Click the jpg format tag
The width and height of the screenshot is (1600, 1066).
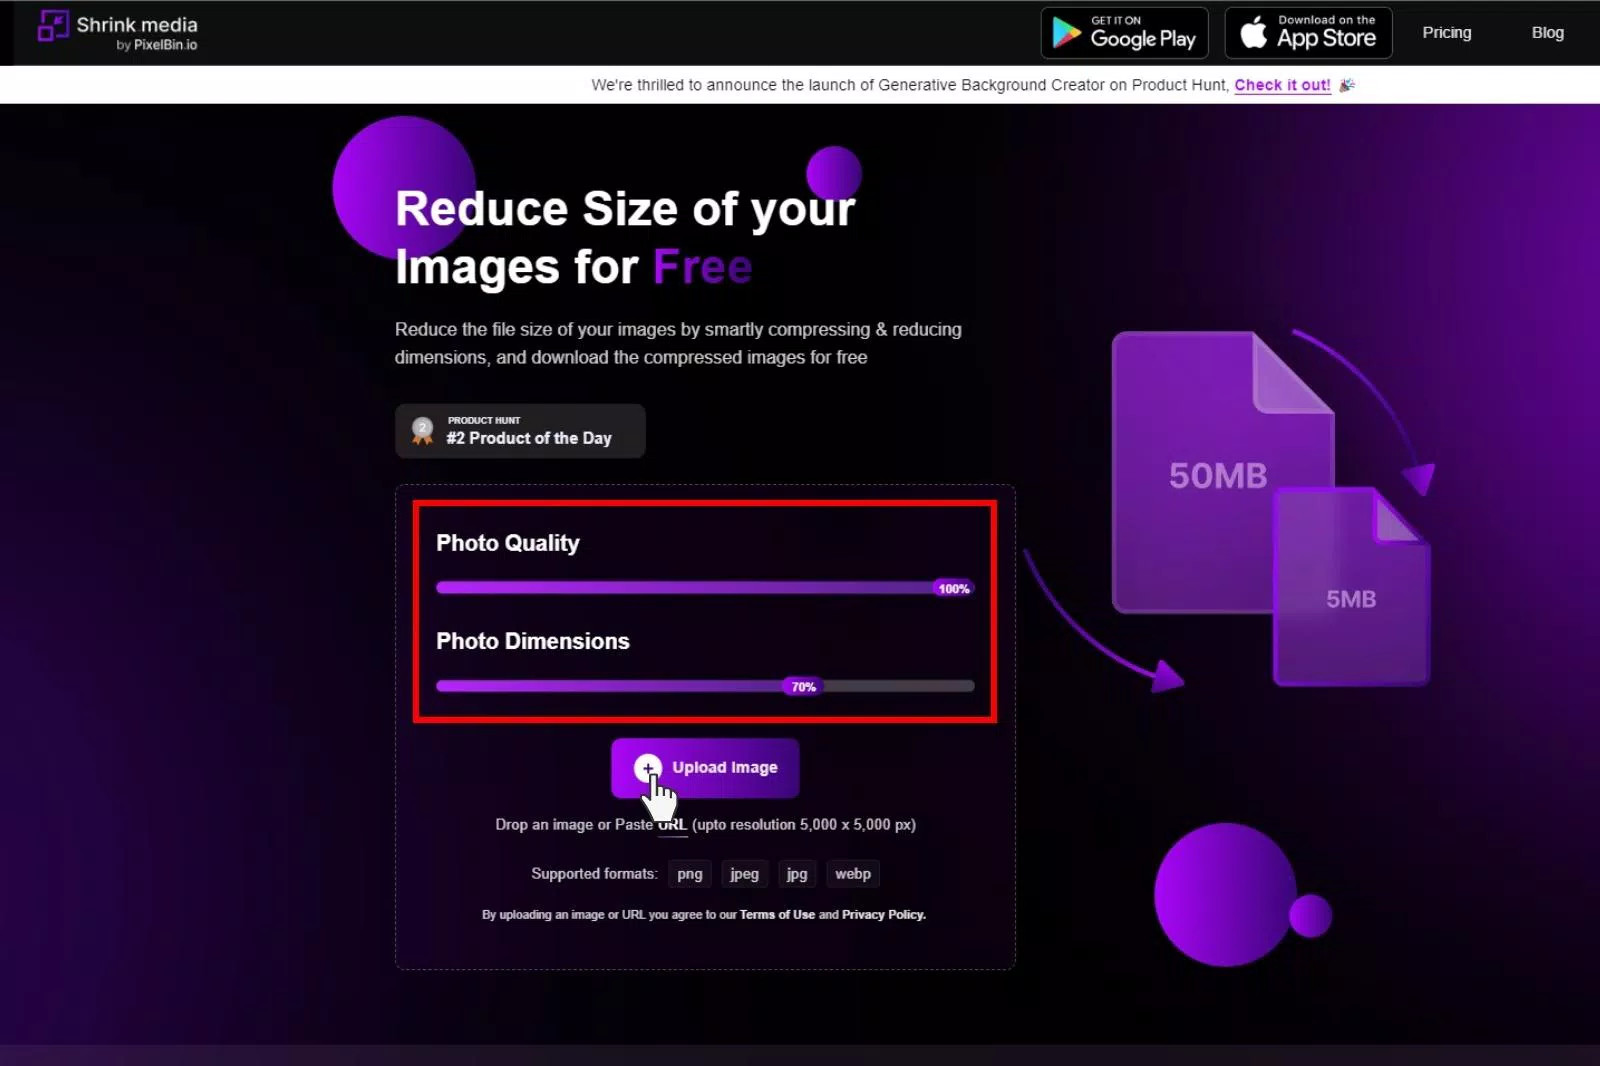point(797,874)
